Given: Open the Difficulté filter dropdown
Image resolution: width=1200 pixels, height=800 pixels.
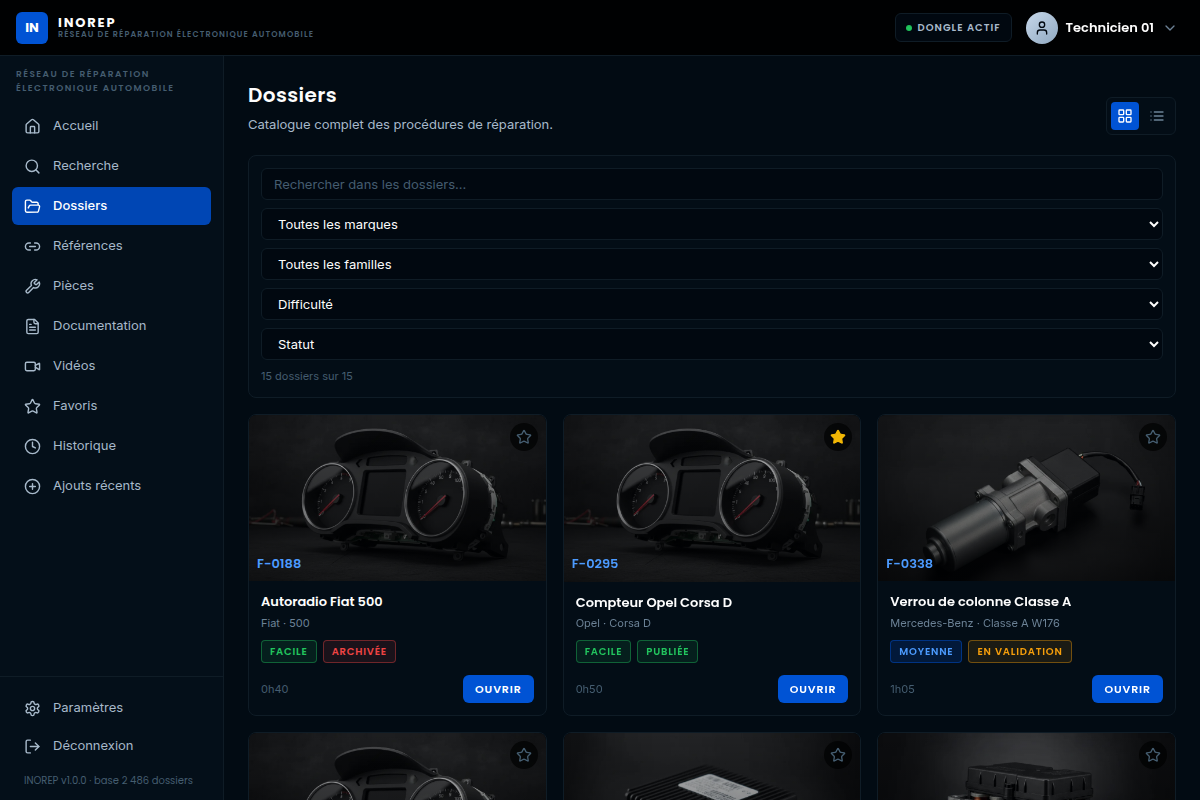Looking at the screenshot, I should (x=712, y=304).
